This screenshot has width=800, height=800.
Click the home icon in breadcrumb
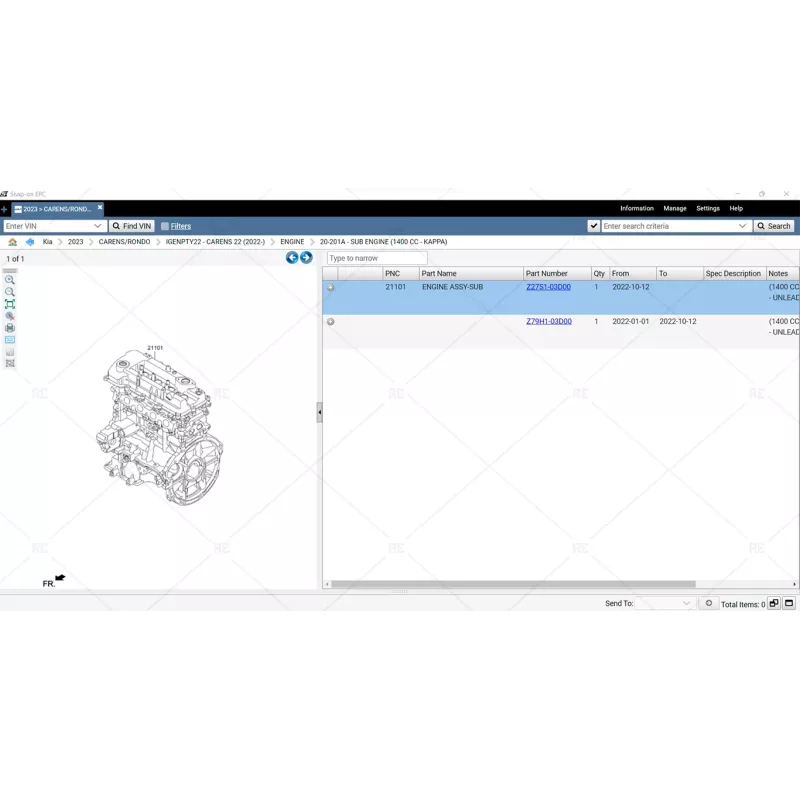point(12,242)
